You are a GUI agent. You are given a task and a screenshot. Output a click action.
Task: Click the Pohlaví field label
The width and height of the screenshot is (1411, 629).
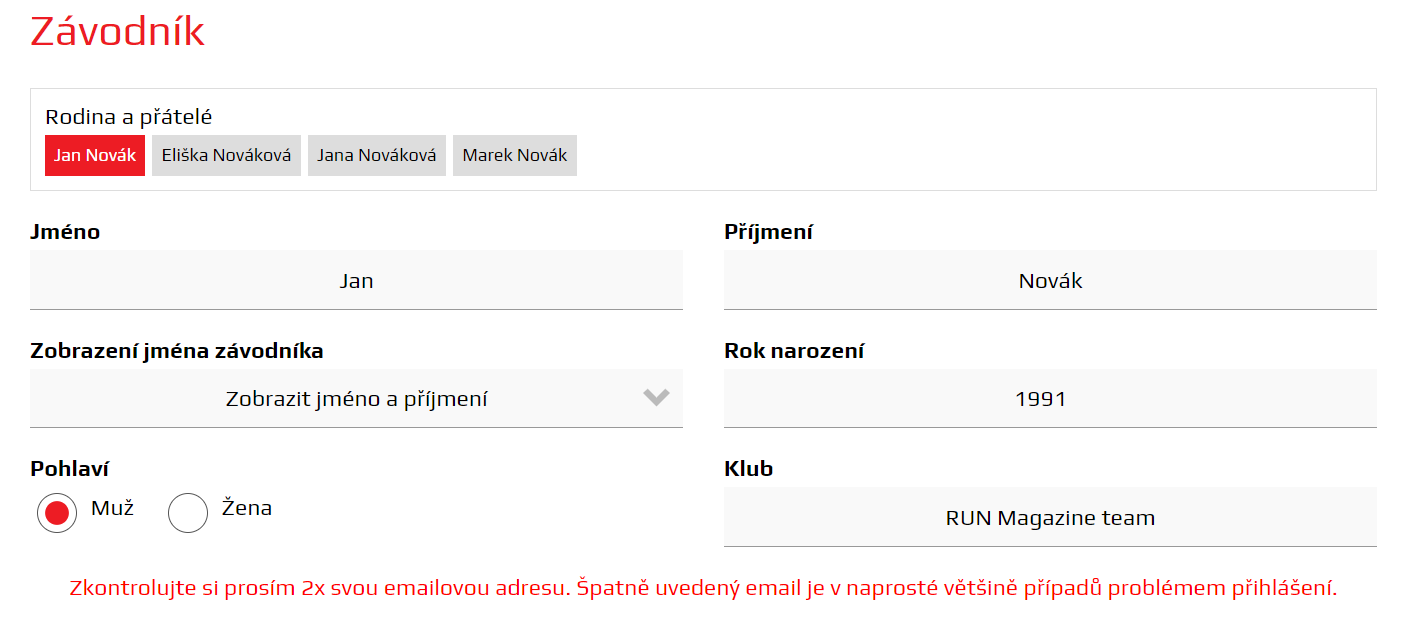70,469
